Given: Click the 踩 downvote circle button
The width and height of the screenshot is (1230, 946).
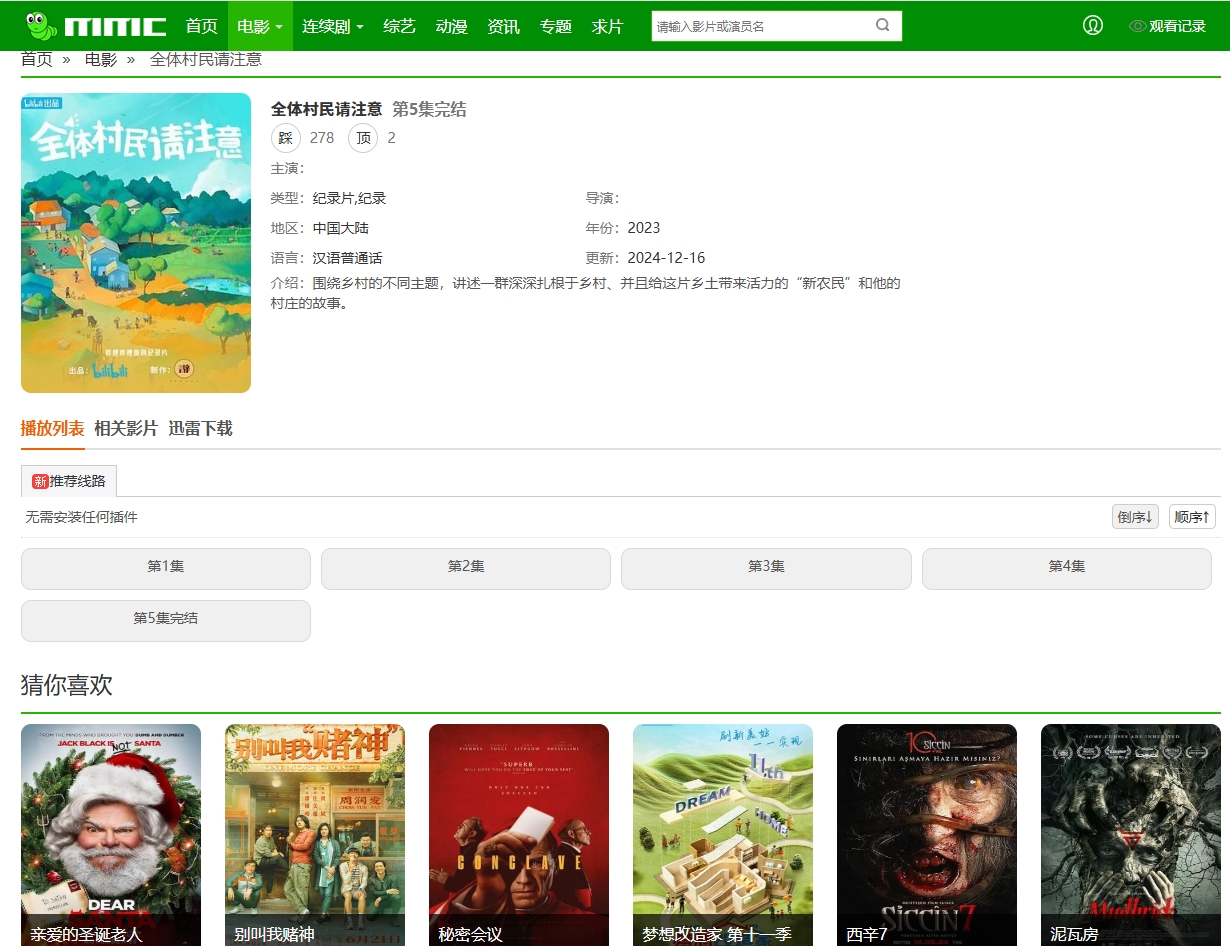Looking at the screenshot, I should click(286, 138).
